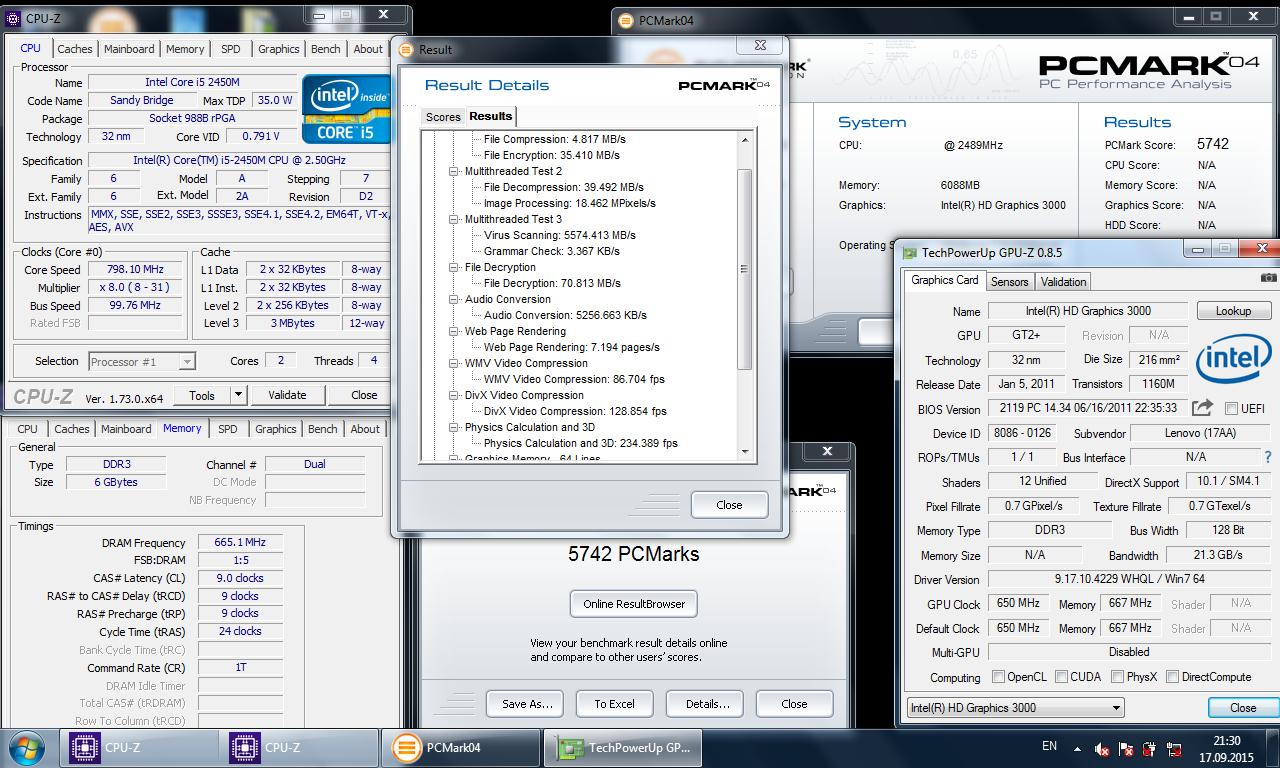Click the Result list vertical scrollbar thumb
This screenshot has height=768, width=1280.
pyautogui.click(x=745, y=269)
